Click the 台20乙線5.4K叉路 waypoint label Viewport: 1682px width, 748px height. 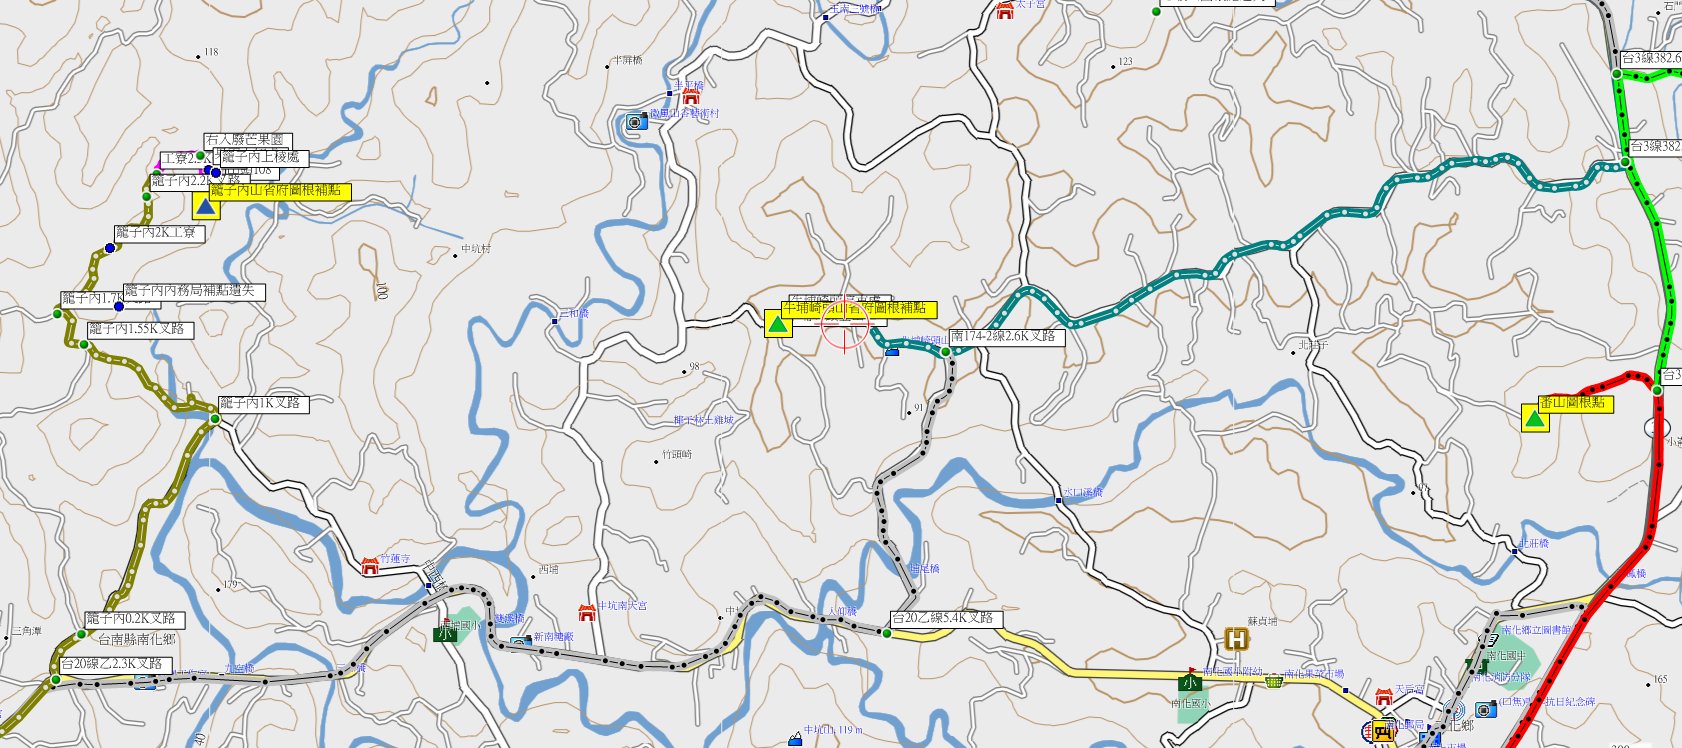[x=946, y=619]
